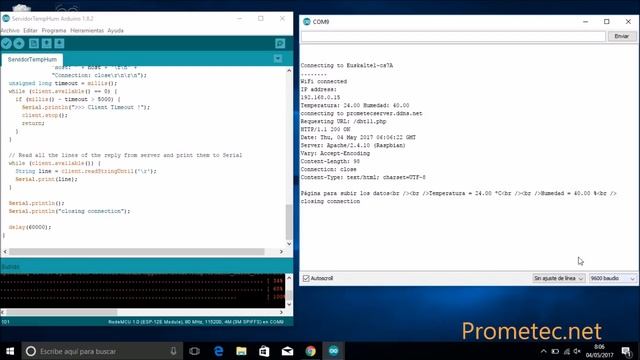Click editor scroll down arrow
640x360 pixels.
(x=289, y=244)
